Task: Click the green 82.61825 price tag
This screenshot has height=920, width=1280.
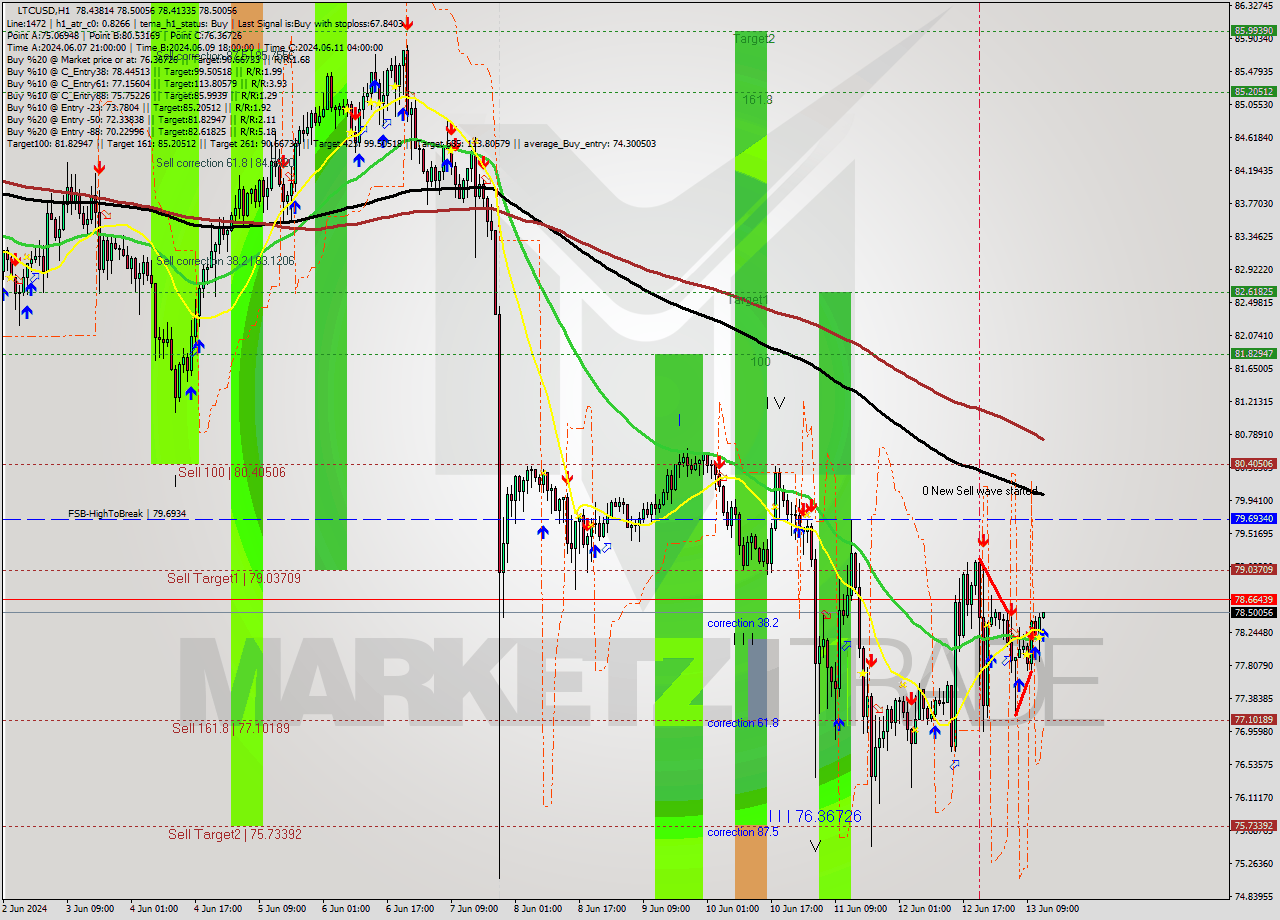Action: [1253, 292]
